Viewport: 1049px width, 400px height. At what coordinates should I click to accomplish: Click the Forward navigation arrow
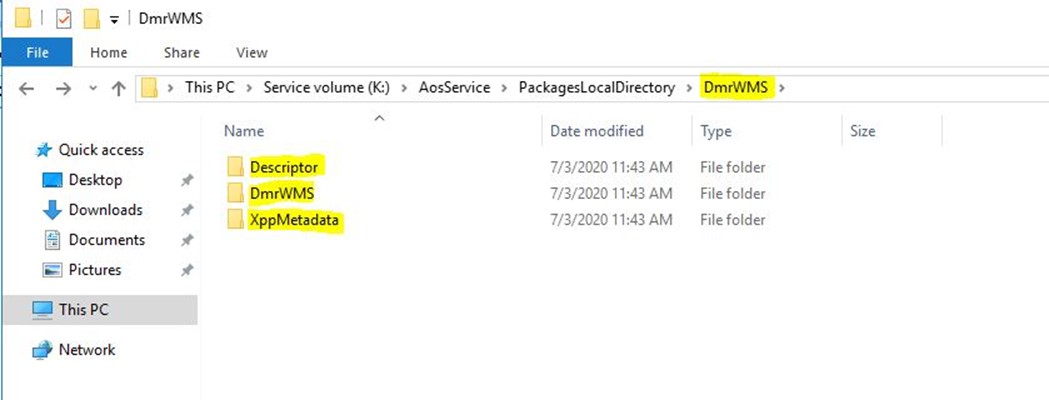63,88
